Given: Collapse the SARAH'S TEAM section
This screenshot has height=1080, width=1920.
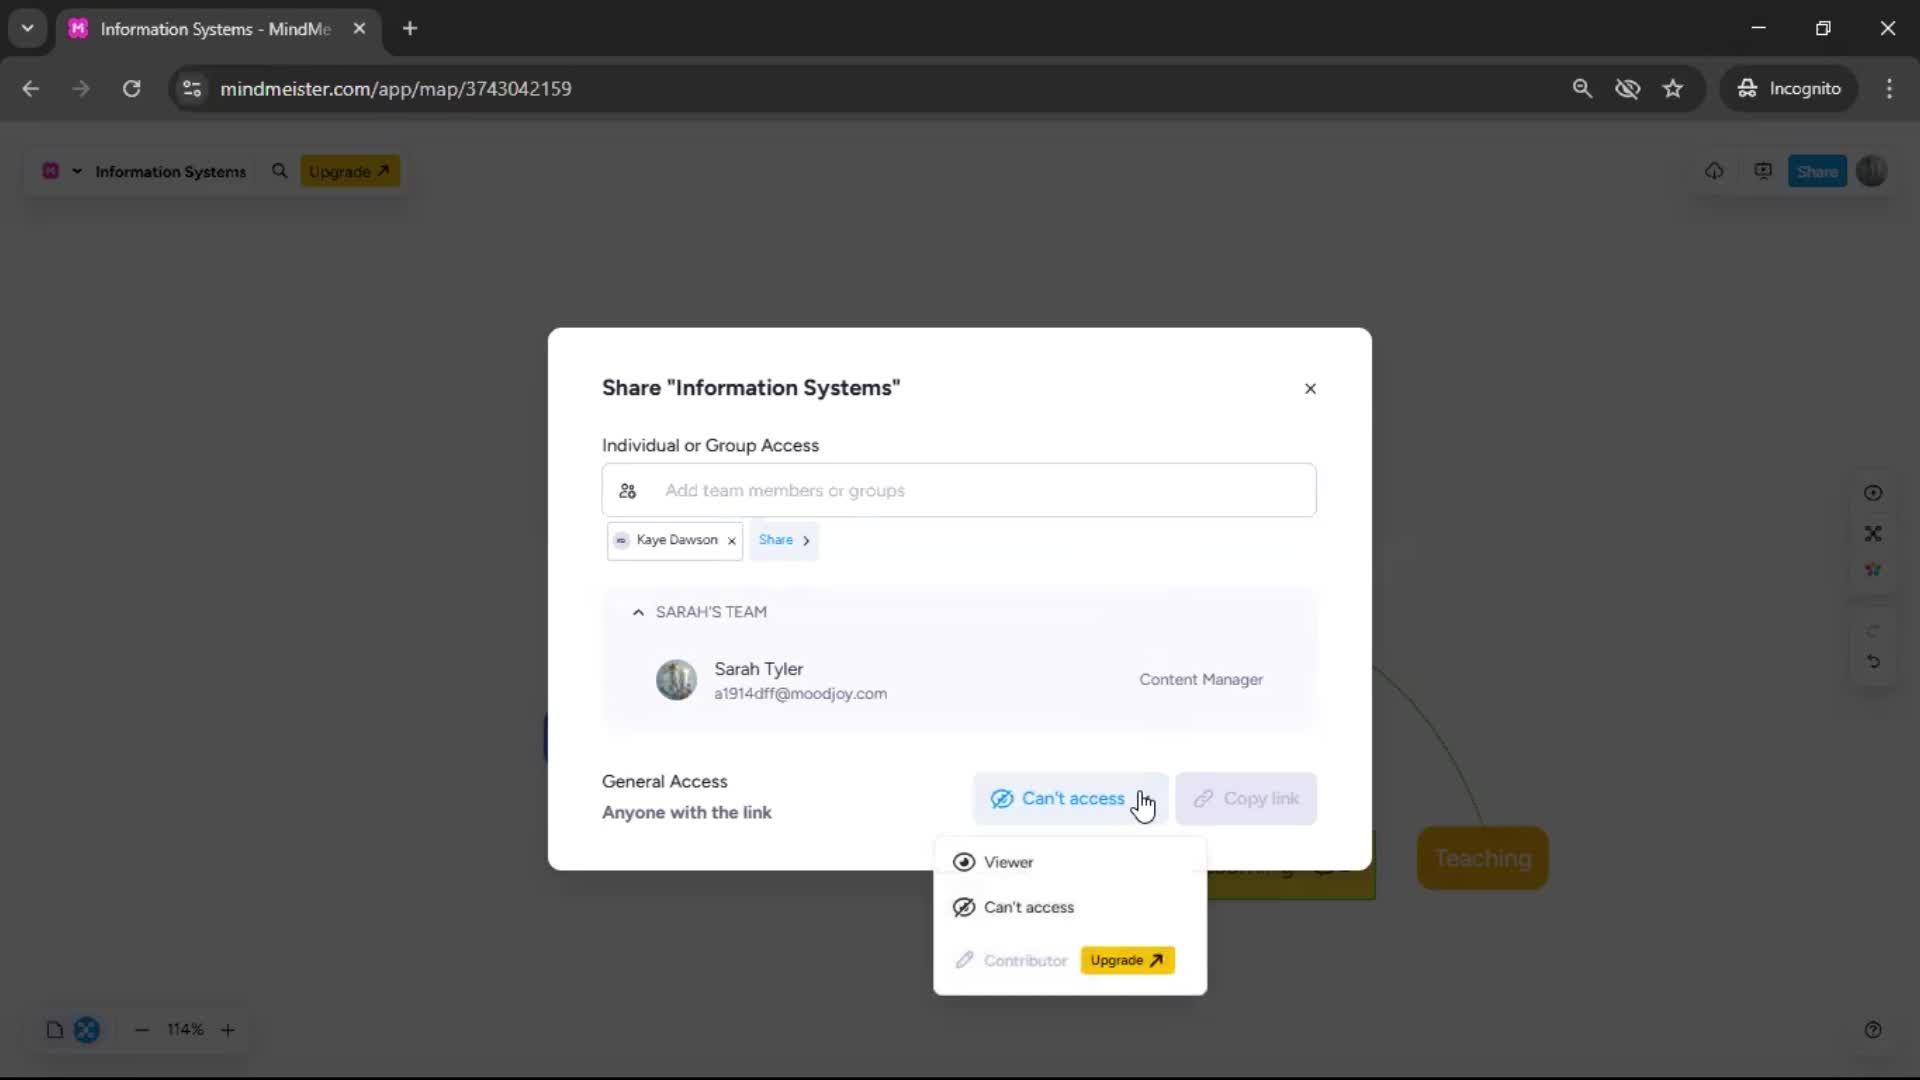Looking at the screenshot, I should tap(638, 612).
